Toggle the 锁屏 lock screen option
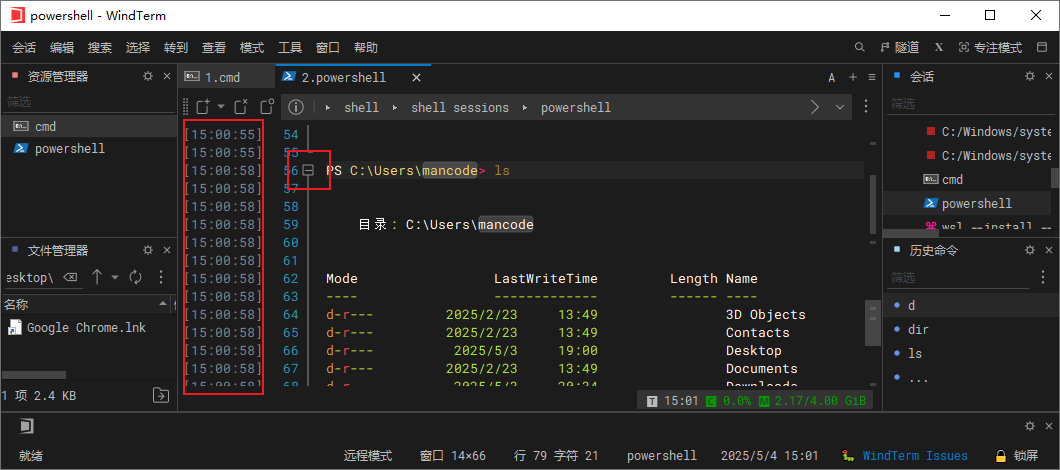Image resolution: width=1060 pixels, height=470 pixels. [x=1017, y=455]
